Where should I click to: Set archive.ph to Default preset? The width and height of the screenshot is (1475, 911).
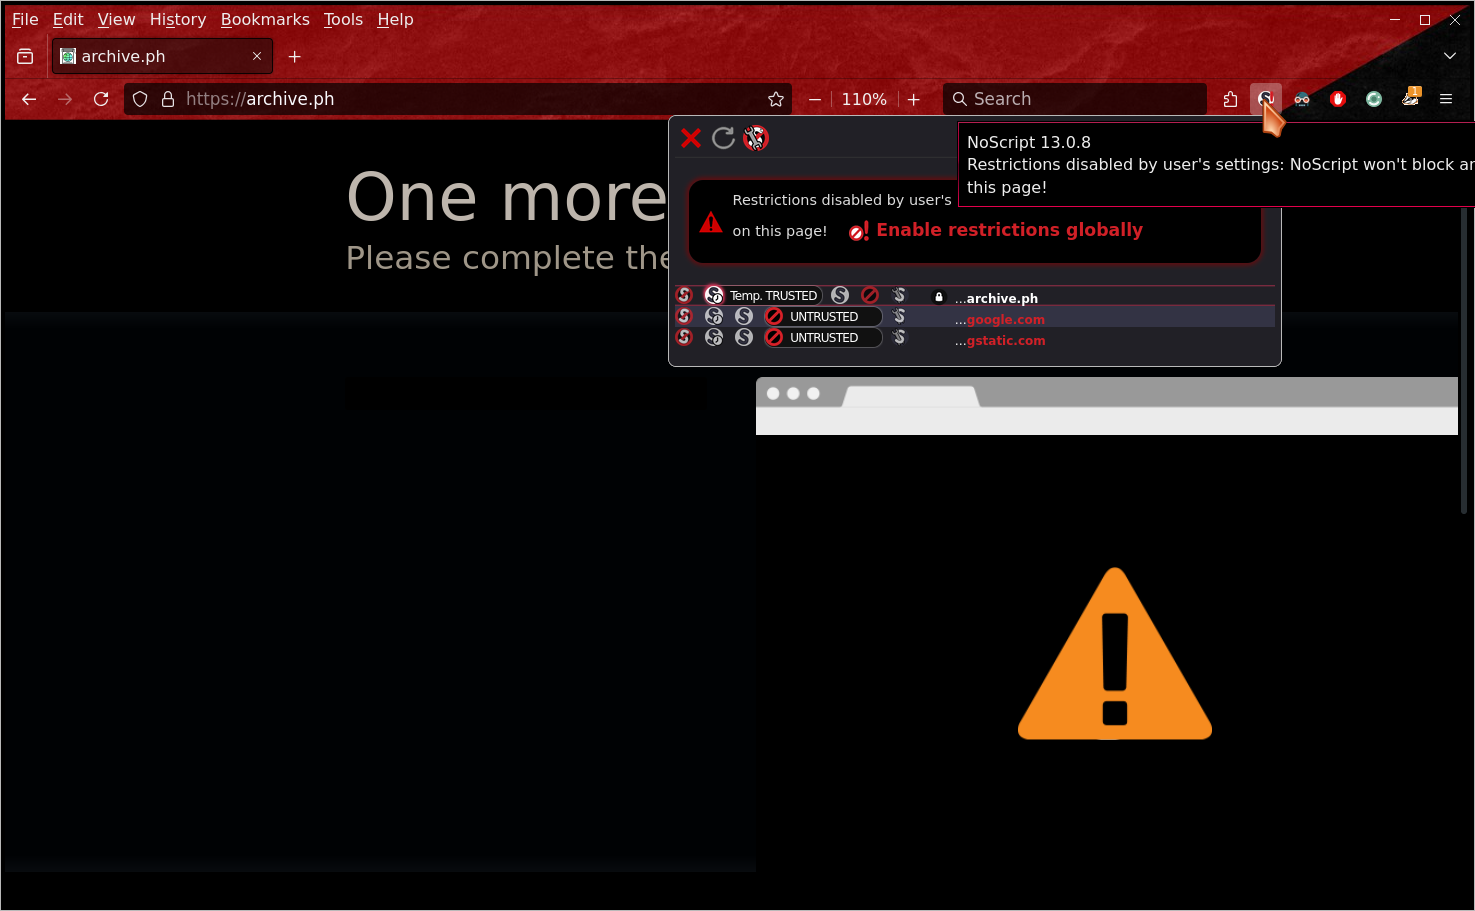(684, 295)
